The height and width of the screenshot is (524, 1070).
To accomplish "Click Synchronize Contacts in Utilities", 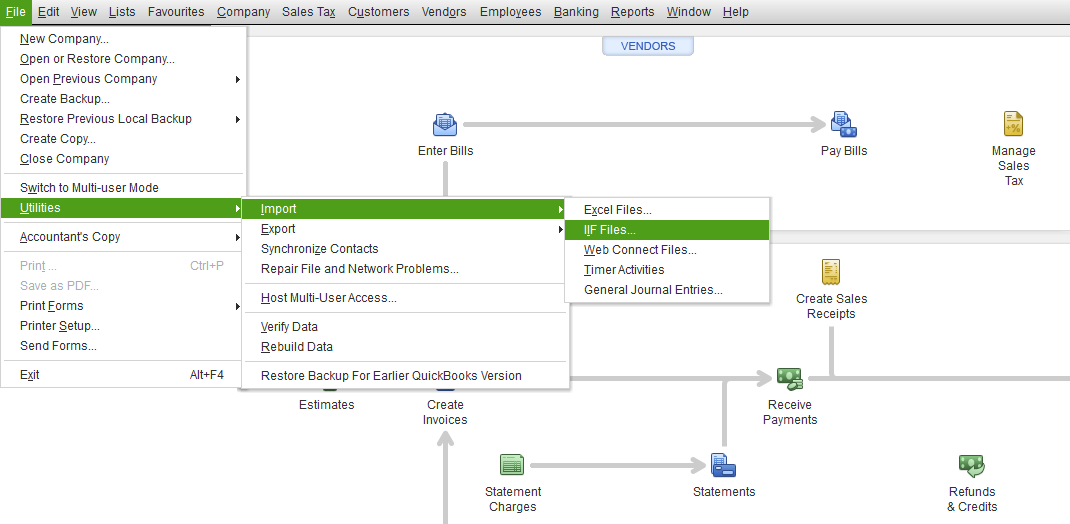I will click(405, 248).
